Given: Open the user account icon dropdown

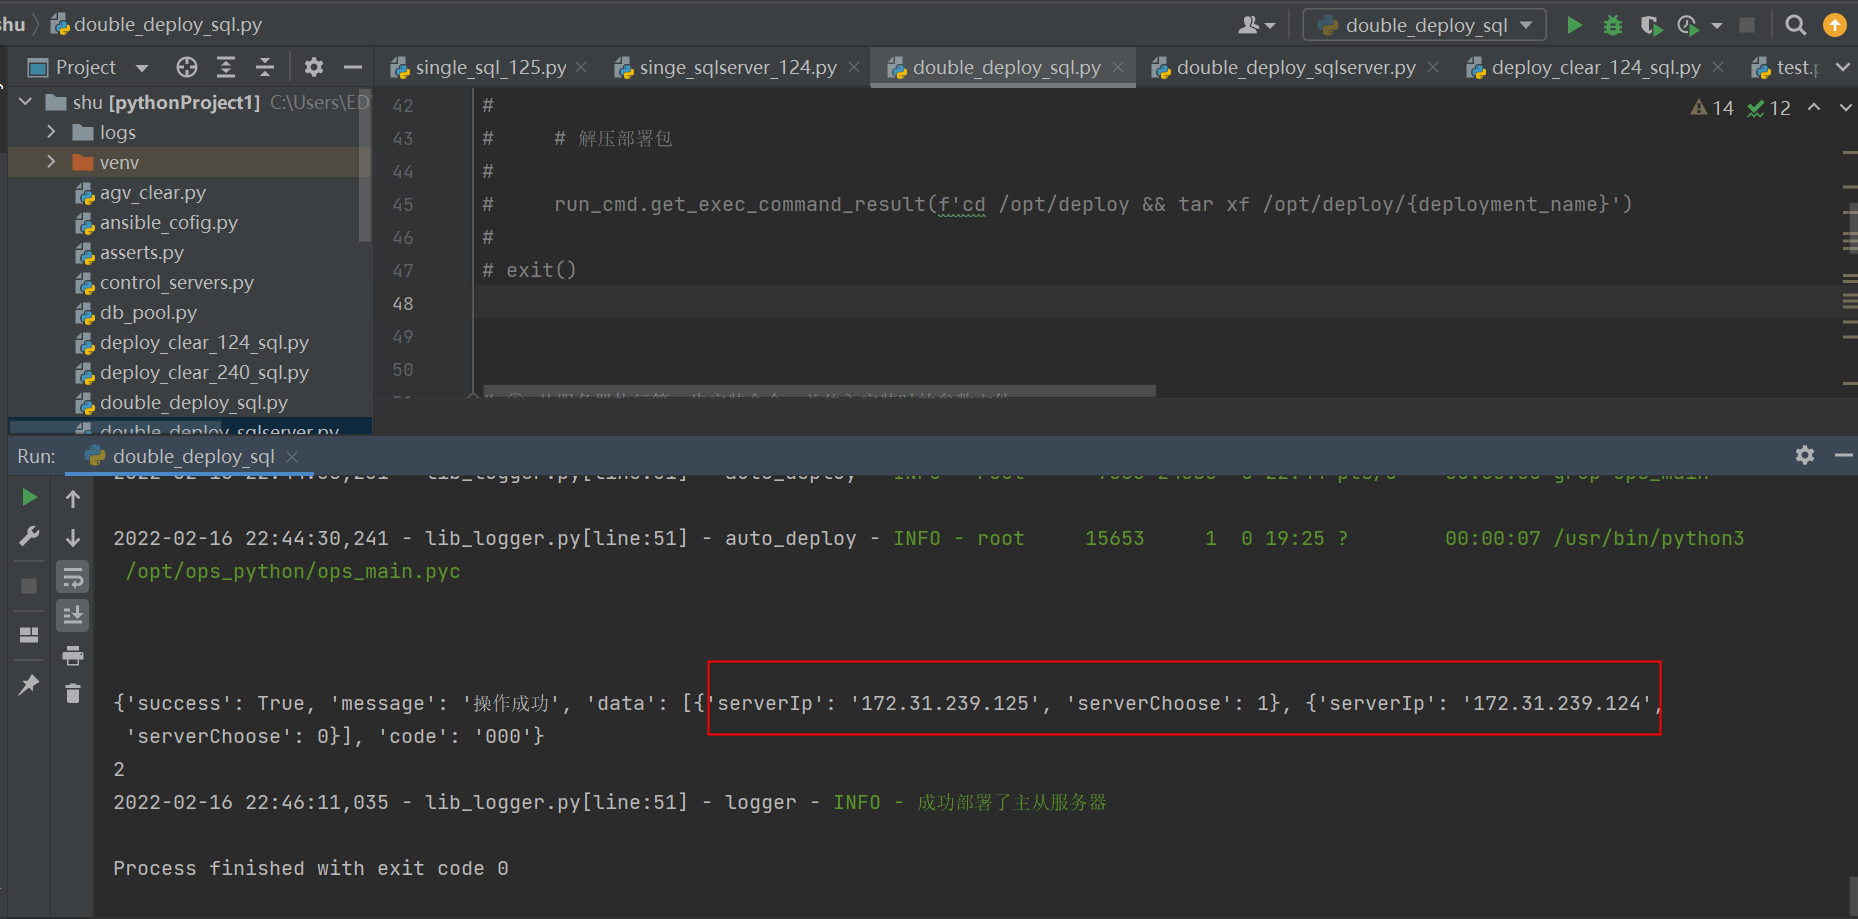Looking at the screenshot, I should tap(1257, 25).
